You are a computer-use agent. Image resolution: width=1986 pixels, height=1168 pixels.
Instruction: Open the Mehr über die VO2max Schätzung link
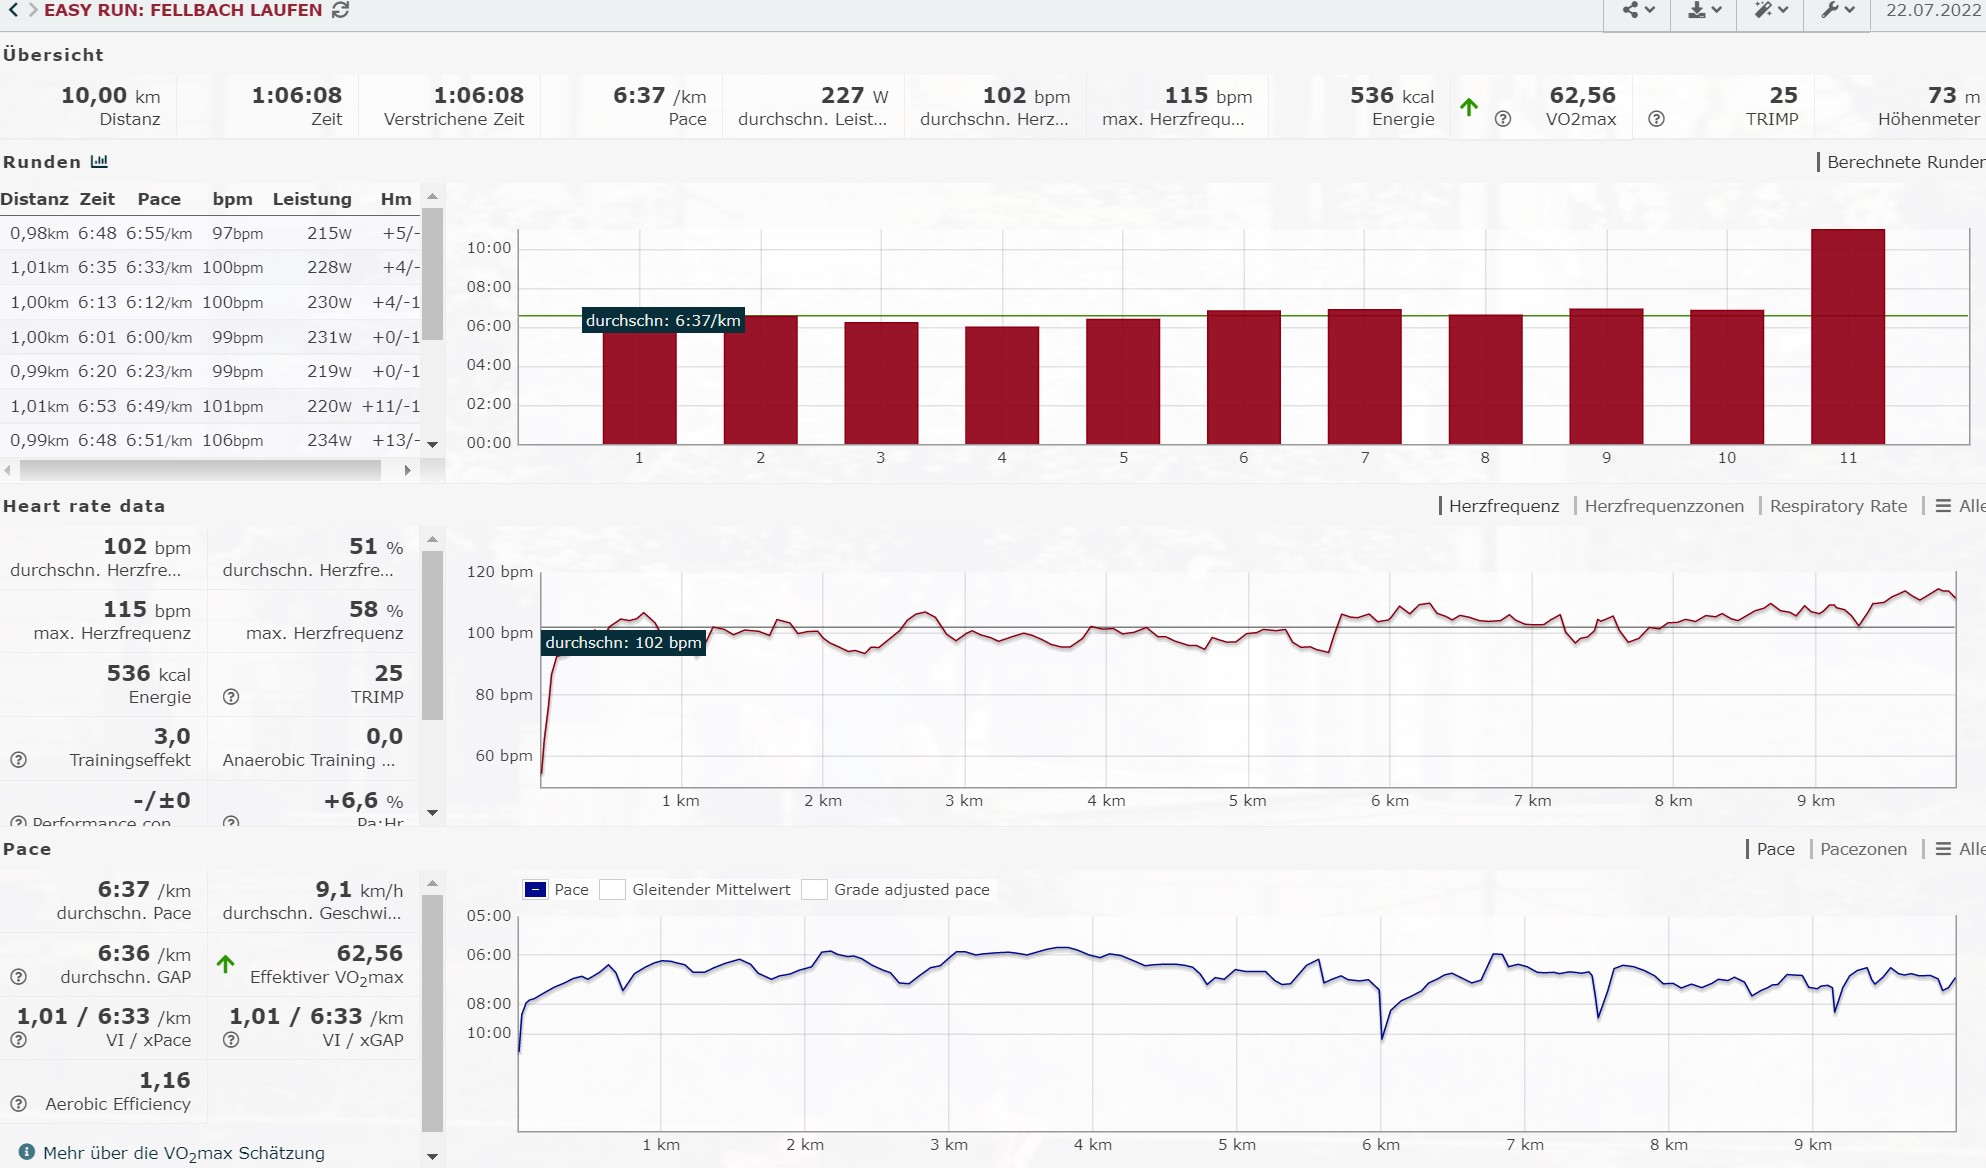184,1153
